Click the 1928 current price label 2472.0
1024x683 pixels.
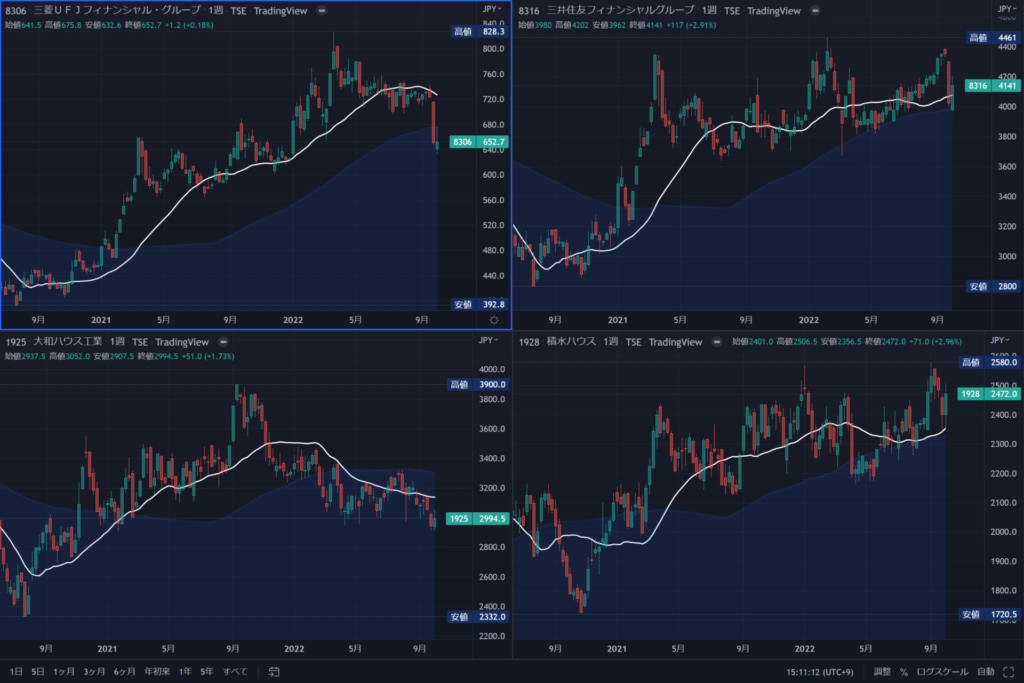pyautogui.click(x=989, y=394)
